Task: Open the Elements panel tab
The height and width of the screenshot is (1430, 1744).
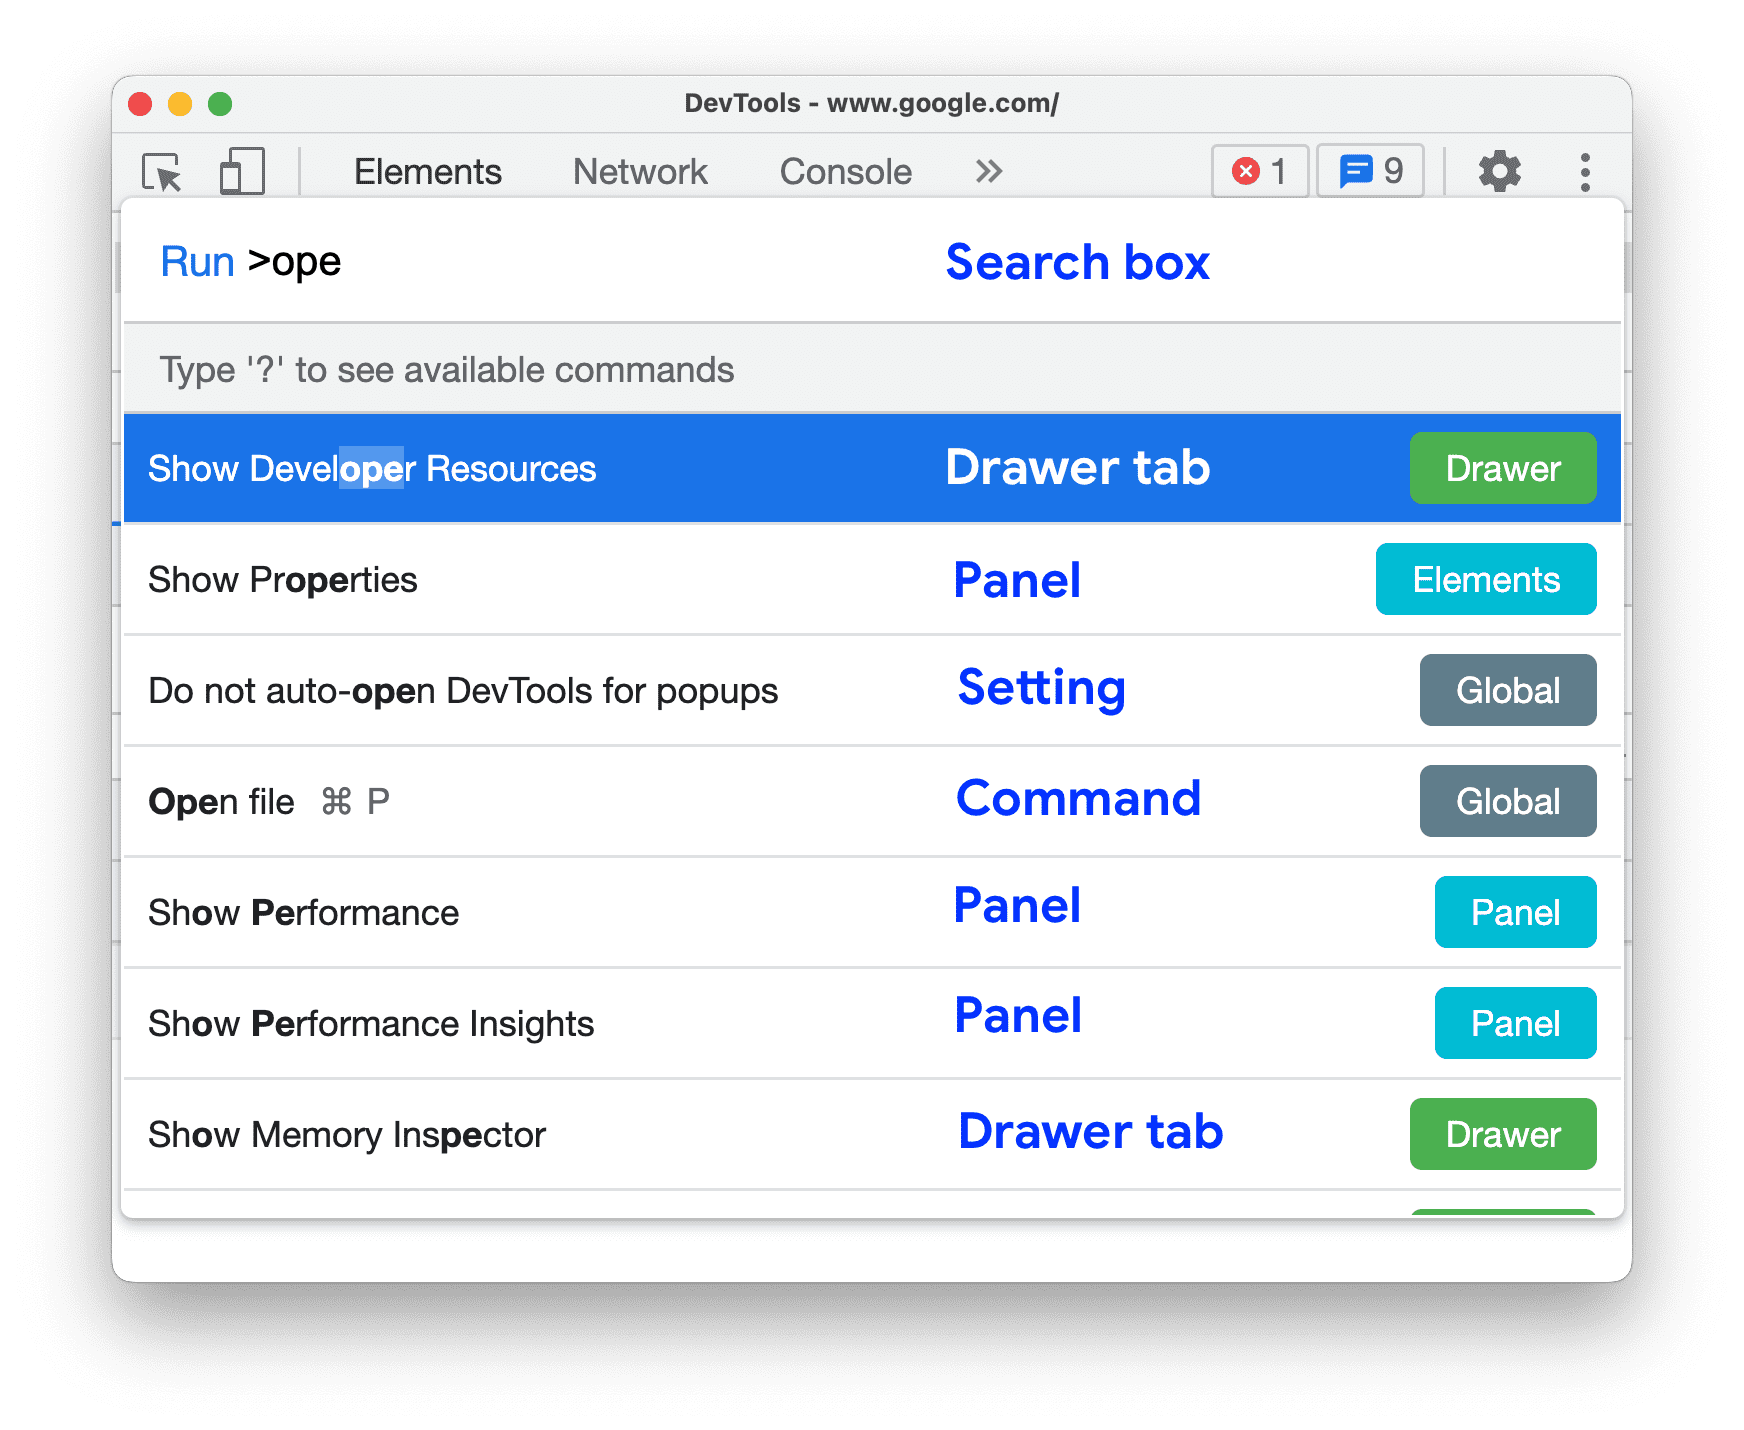Action: coord(427,171)
